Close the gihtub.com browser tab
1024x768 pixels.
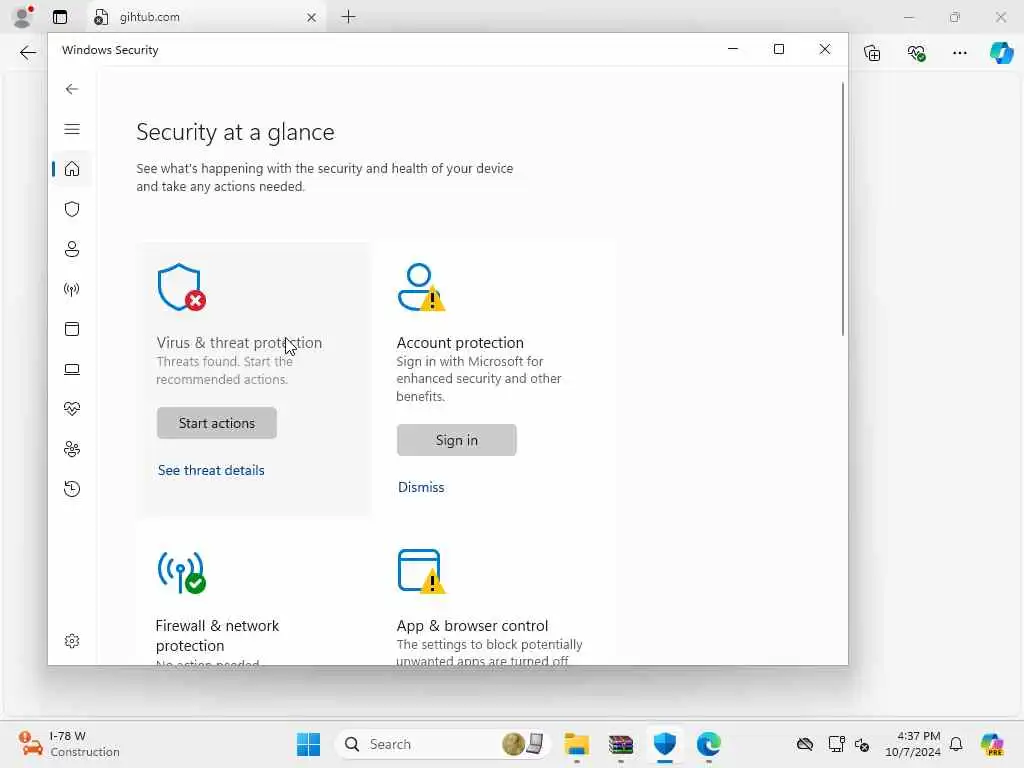(x=312, y=18)
